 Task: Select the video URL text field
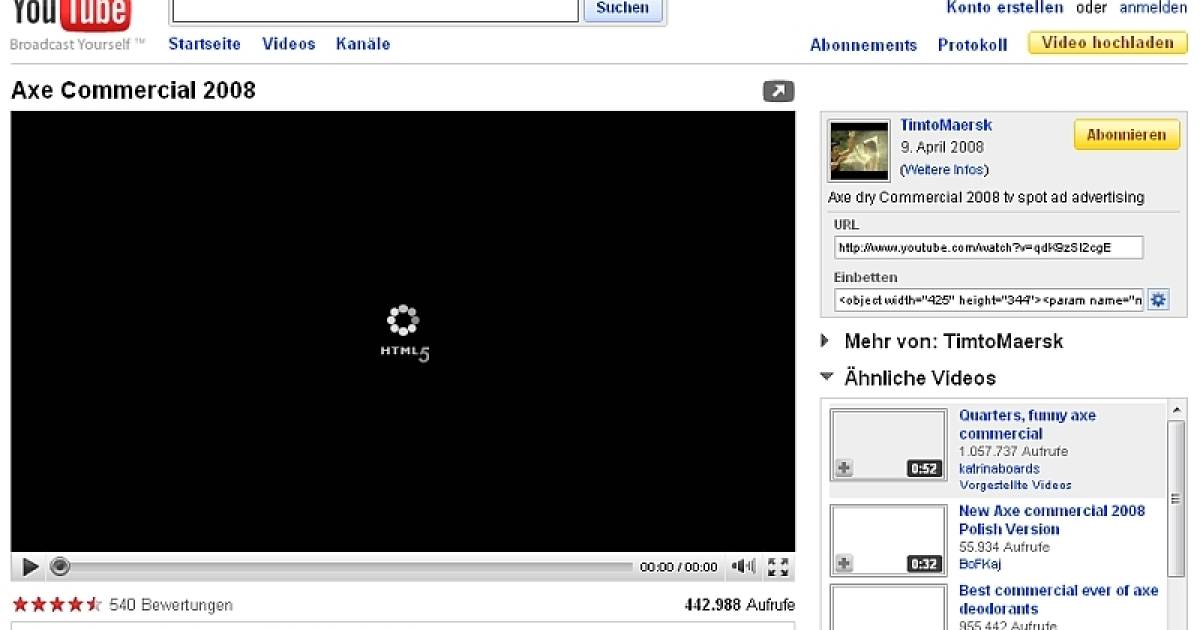click(x=989, y=247)
